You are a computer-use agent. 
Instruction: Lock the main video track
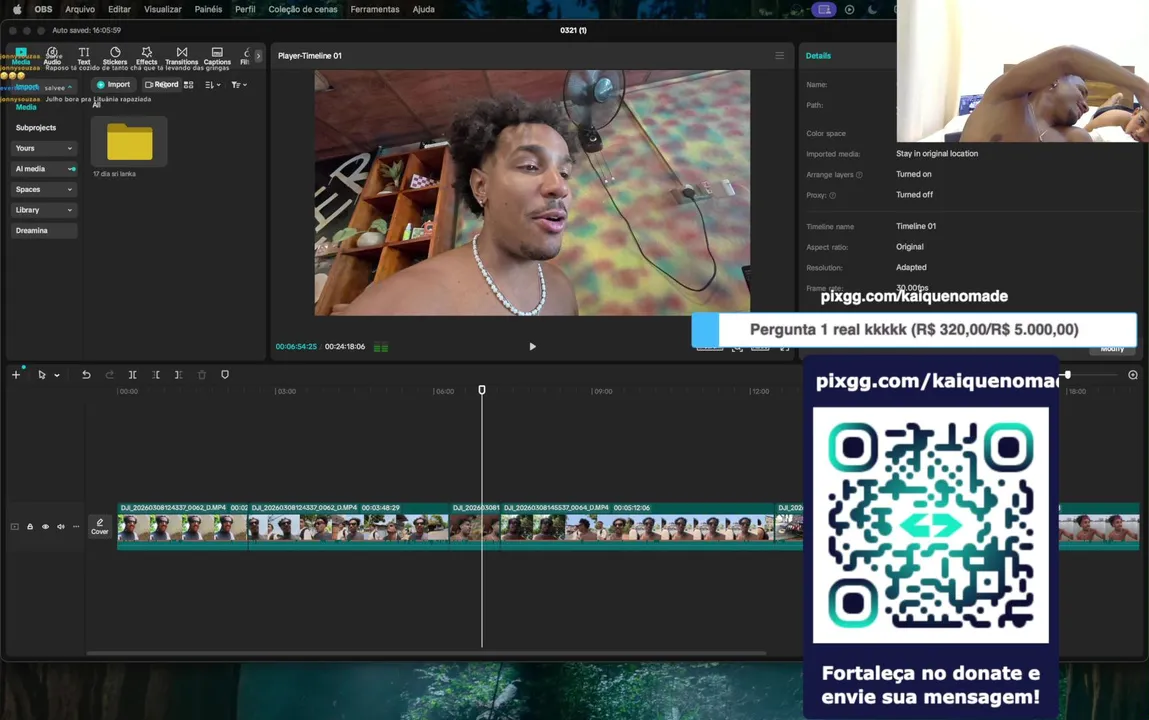(30, 526)
